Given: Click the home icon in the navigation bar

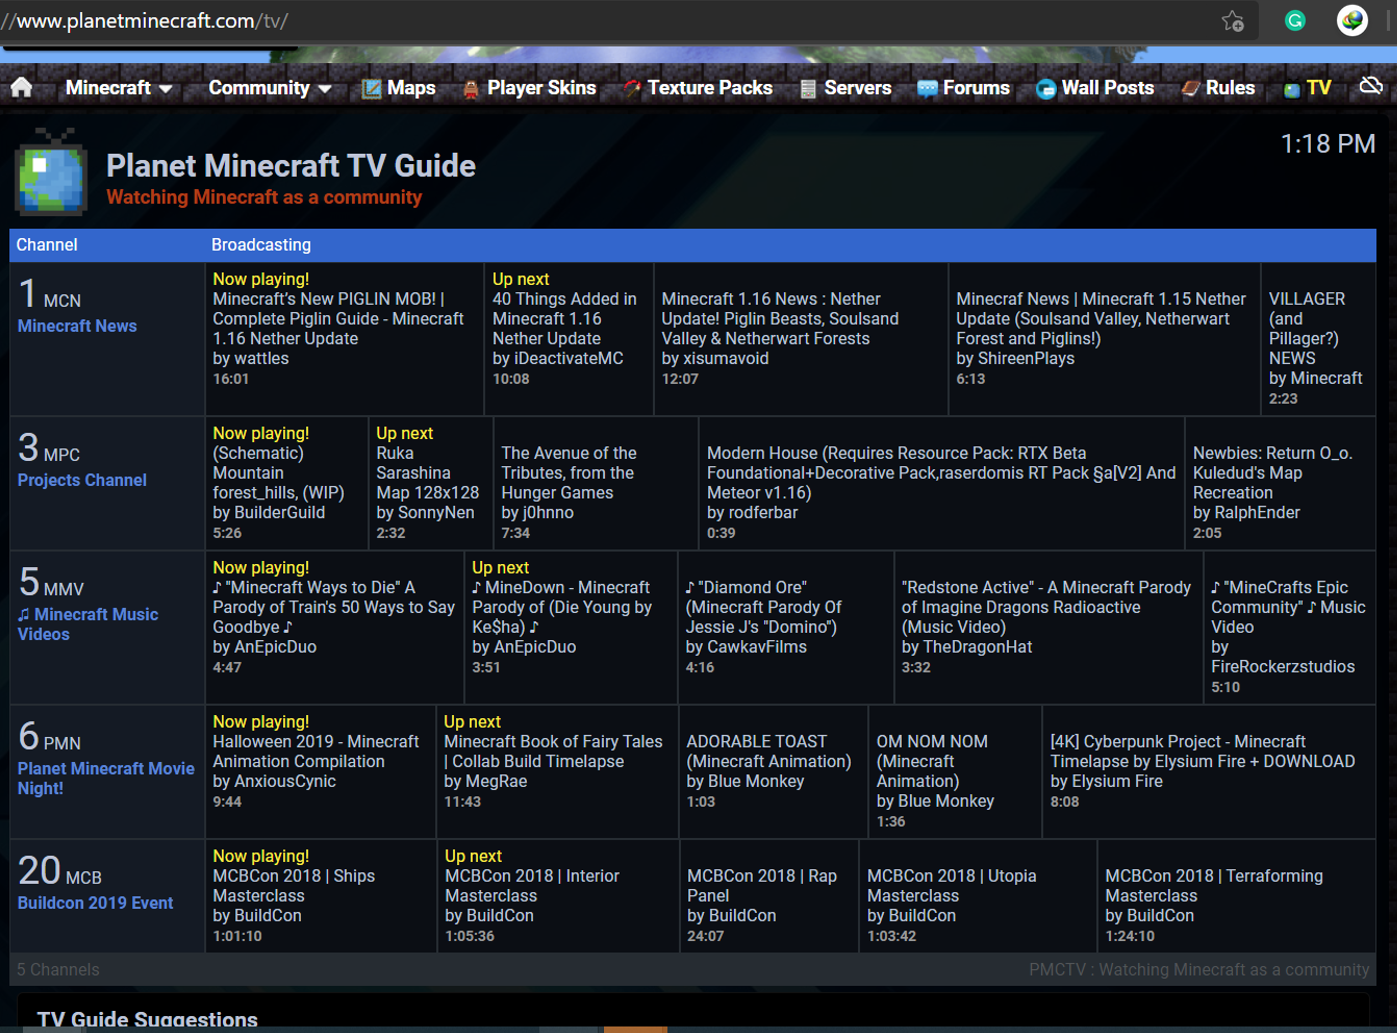Looking at the screenshot, I should point(22,88).
